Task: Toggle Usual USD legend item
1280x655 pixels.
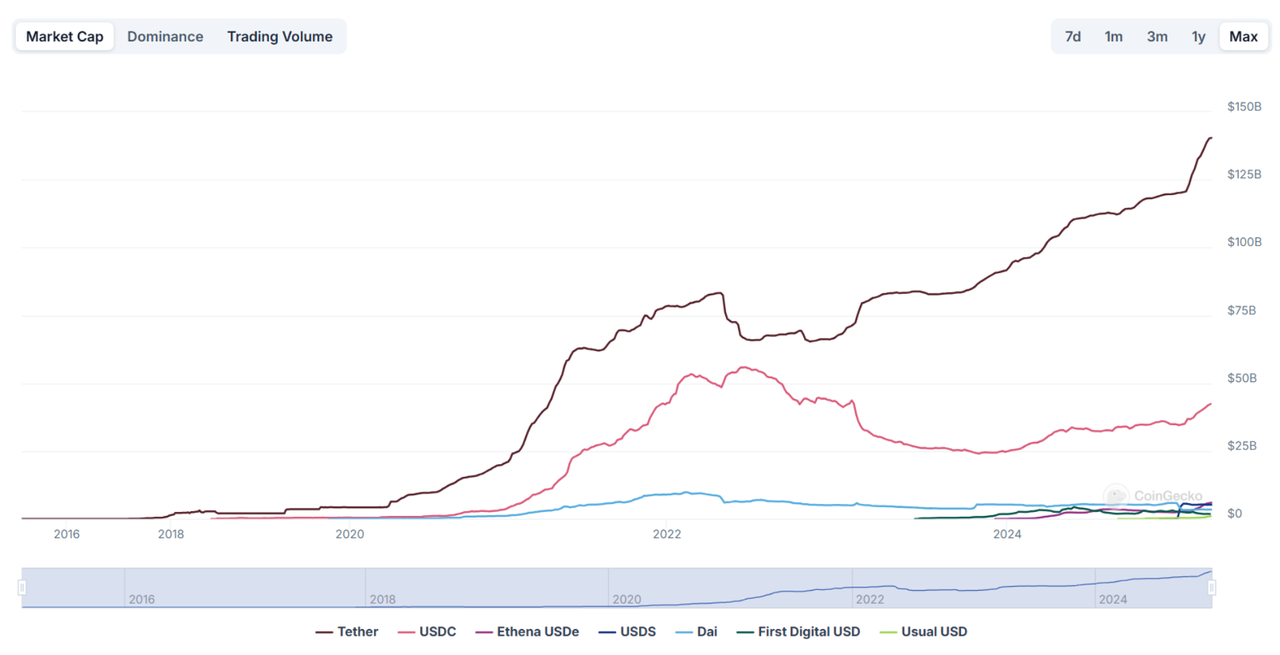Action: (923, 632)
